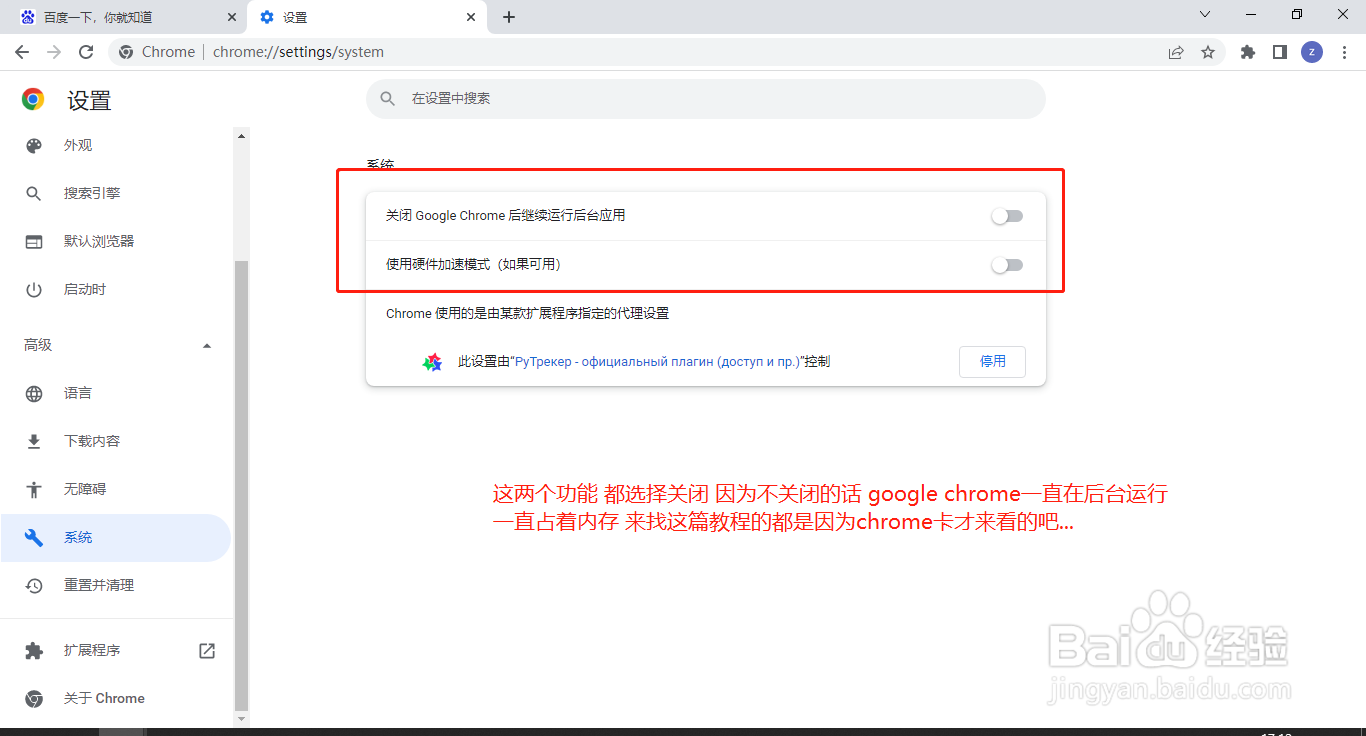Image resolution: width=1366 pixels, height=736 pixels.
Task: Click the 在设置中搜索 search field
Action: tap(706, 99)
